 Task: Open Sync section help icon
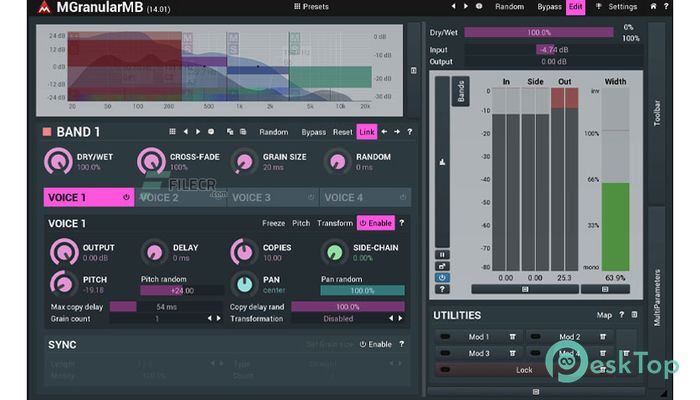point(401,344)
